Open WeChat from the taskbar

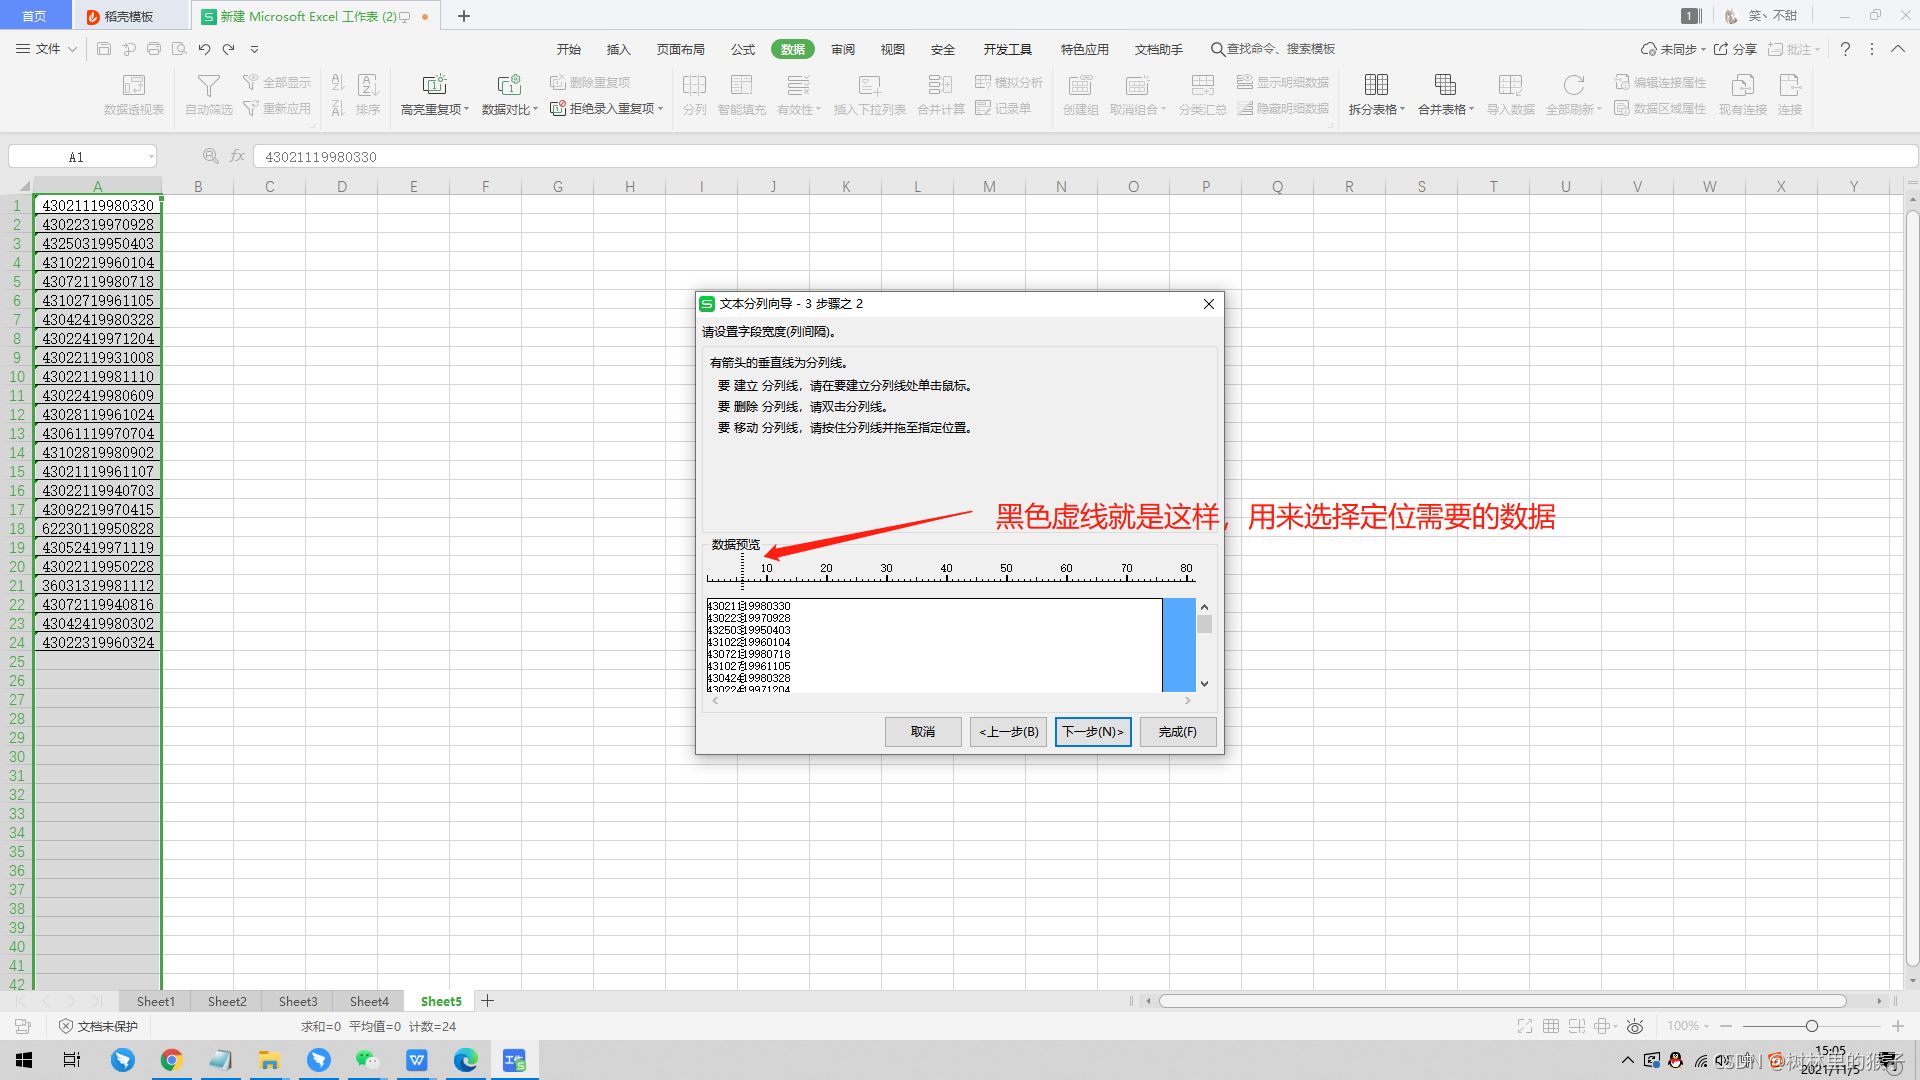coord(367,1060)
